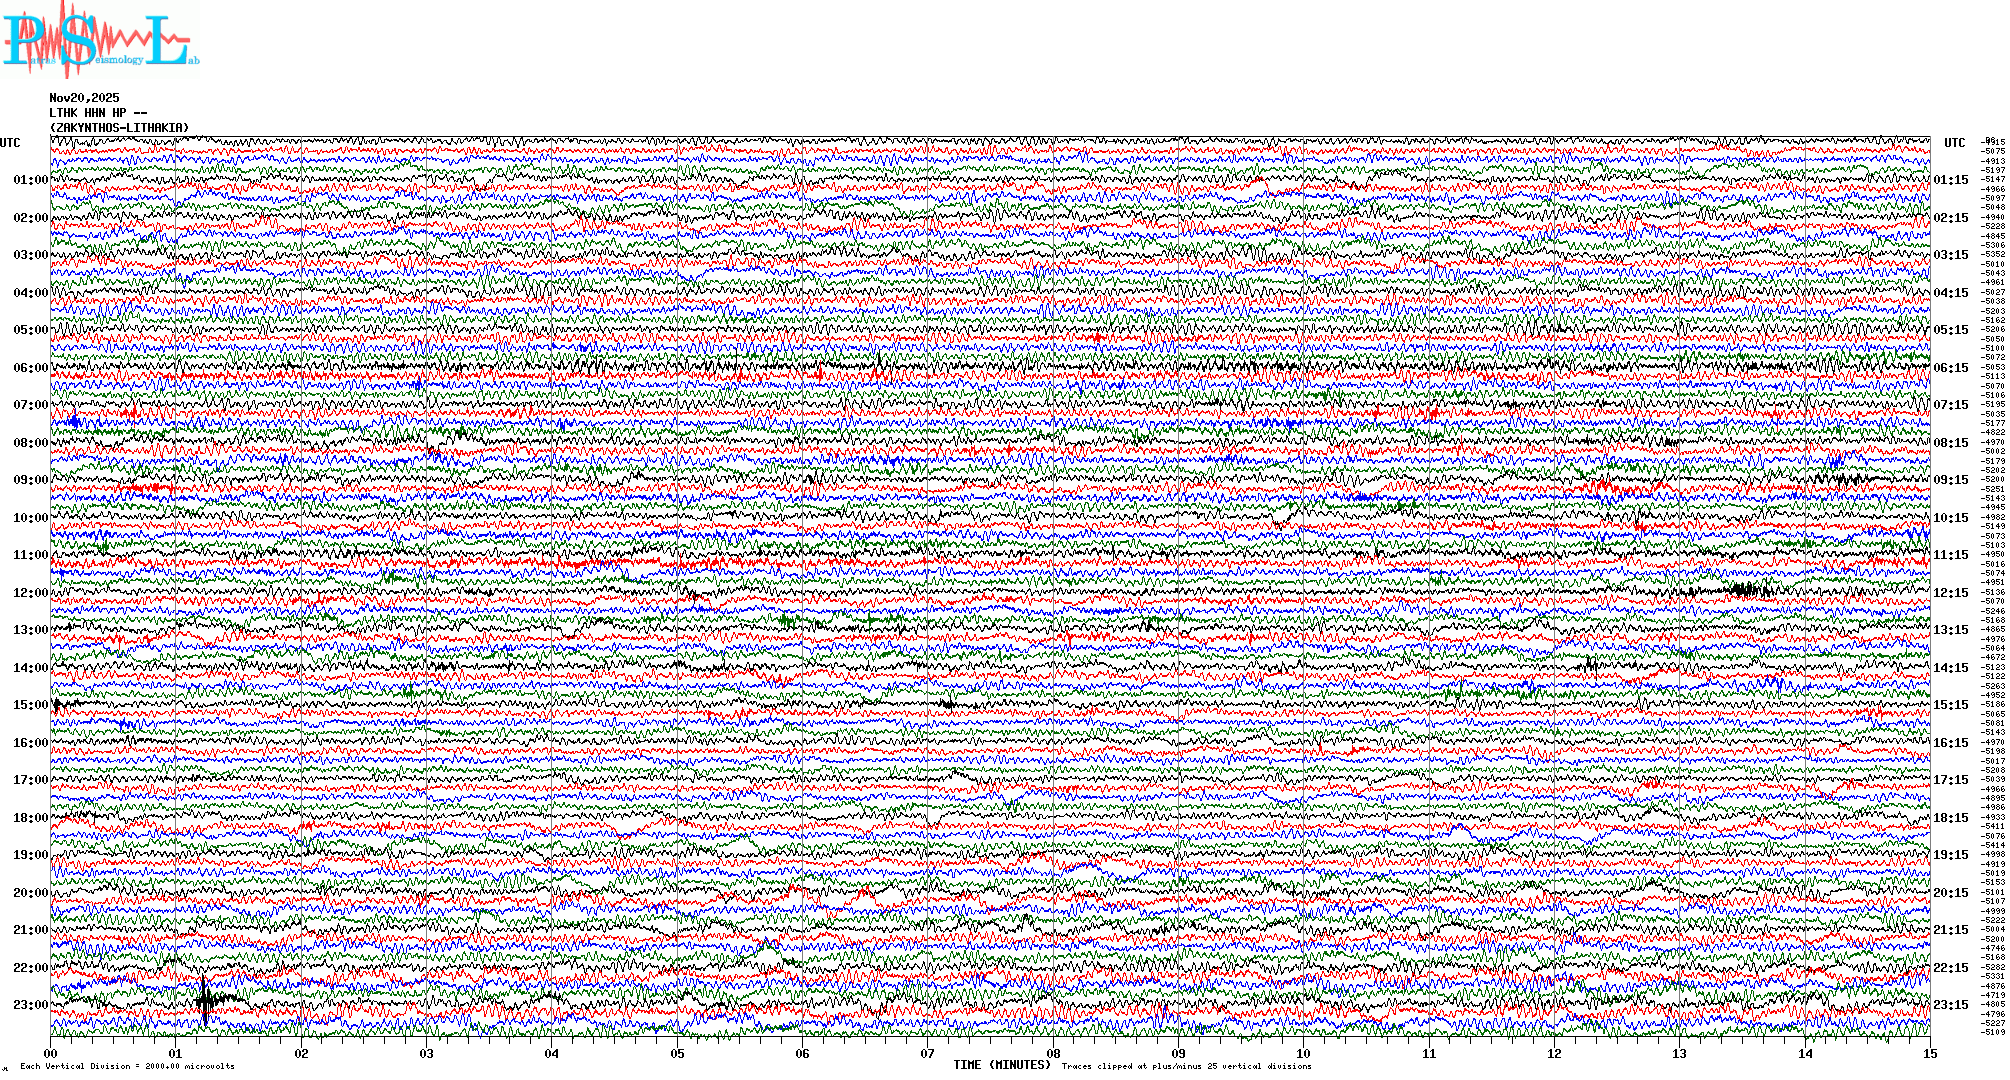2010x1080 pixels.
Task: Click the traces clipped footnote text
Action: tap(1186, 1066)
